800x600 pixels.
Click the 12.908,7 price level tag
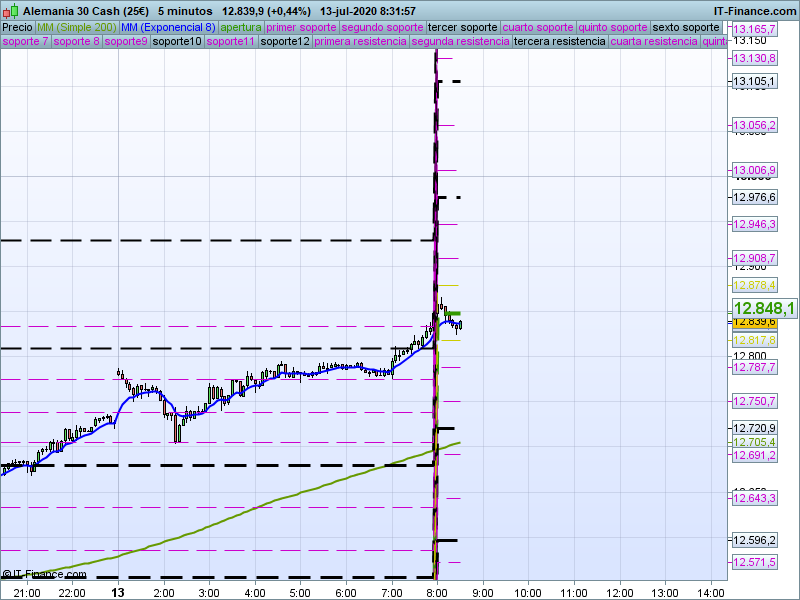(x=754, y=258)
